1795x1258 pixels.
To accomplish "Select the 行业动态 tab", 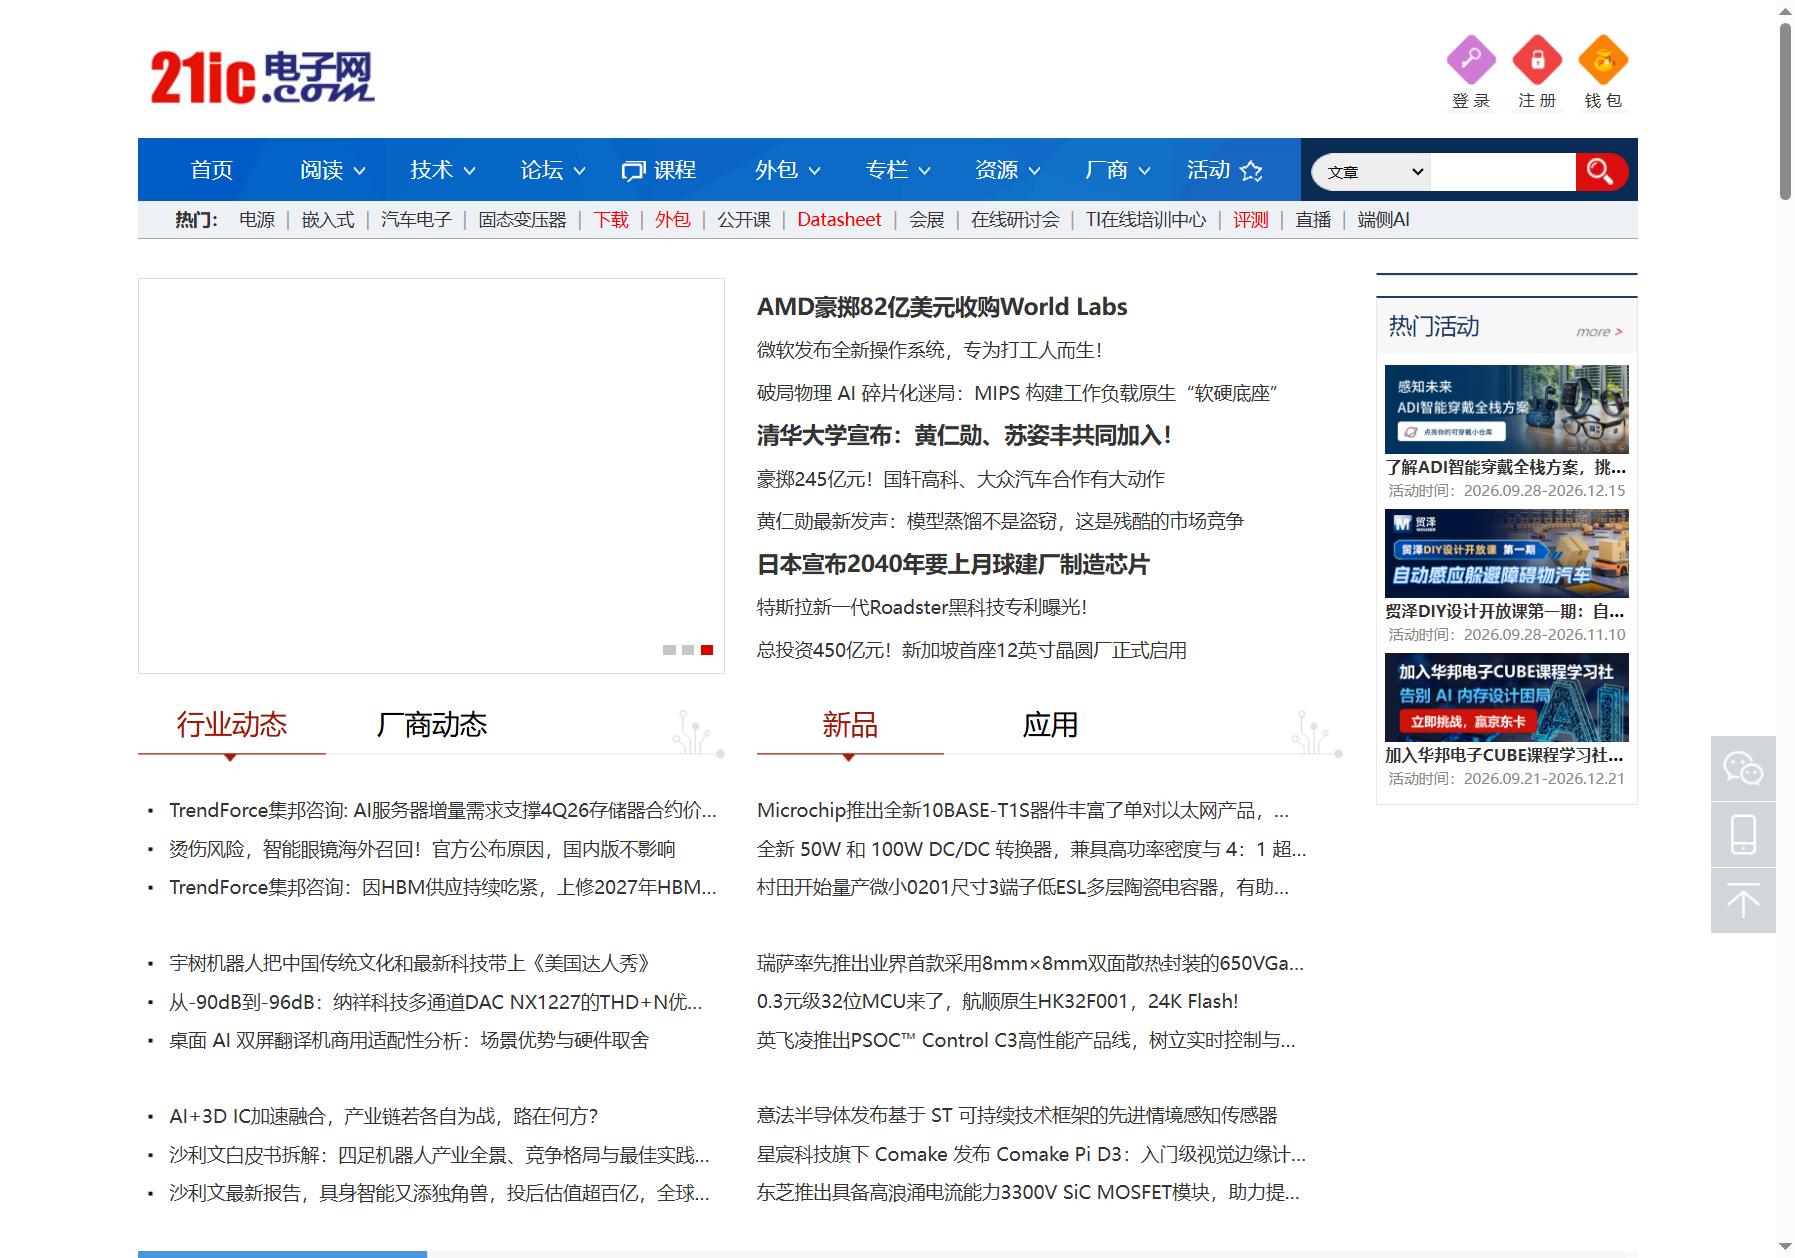I will 231,724.
